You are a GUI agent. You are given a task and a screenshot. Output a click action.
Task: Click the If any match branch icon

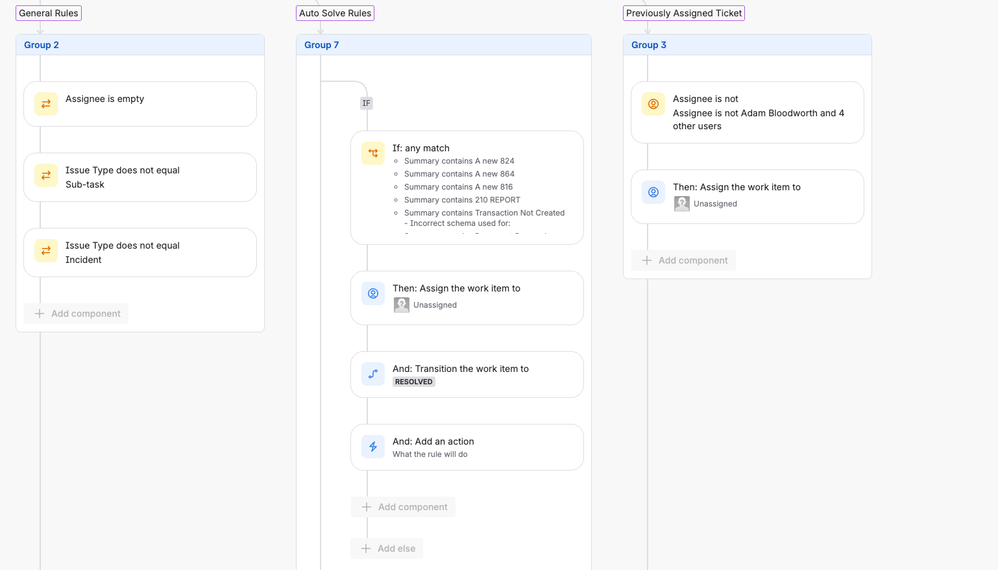(x=373, y=153)
